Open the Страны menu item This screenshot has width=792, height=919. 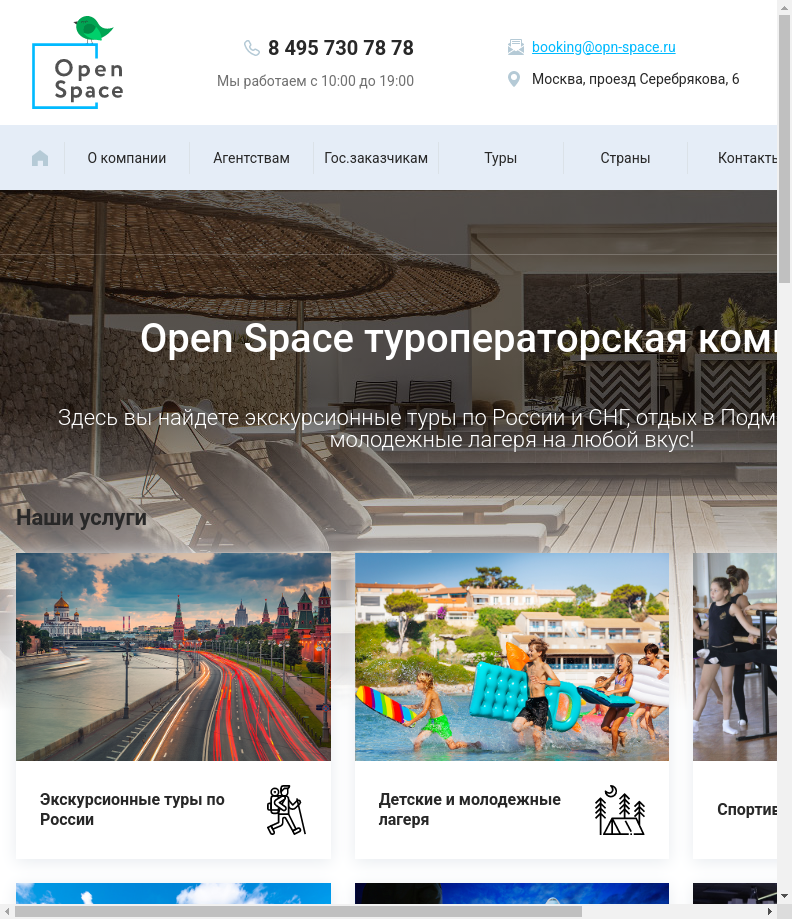[625, 158]
